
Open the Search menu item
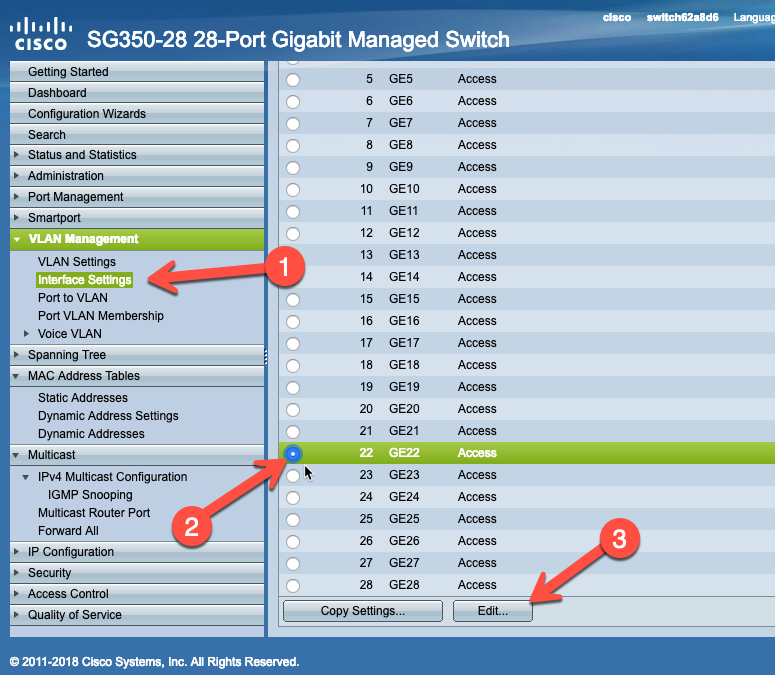(137, 134)
